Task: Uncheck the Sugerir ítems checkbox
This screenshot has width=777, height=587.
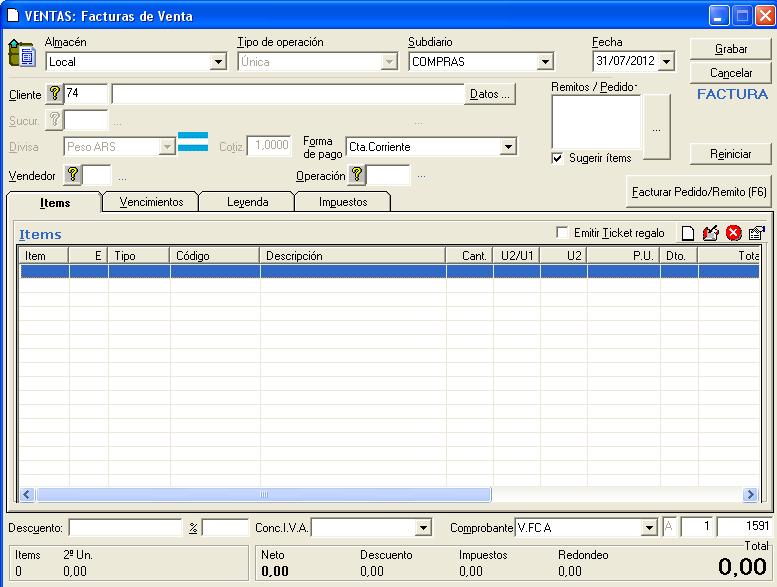Action: tap(558, 158)
